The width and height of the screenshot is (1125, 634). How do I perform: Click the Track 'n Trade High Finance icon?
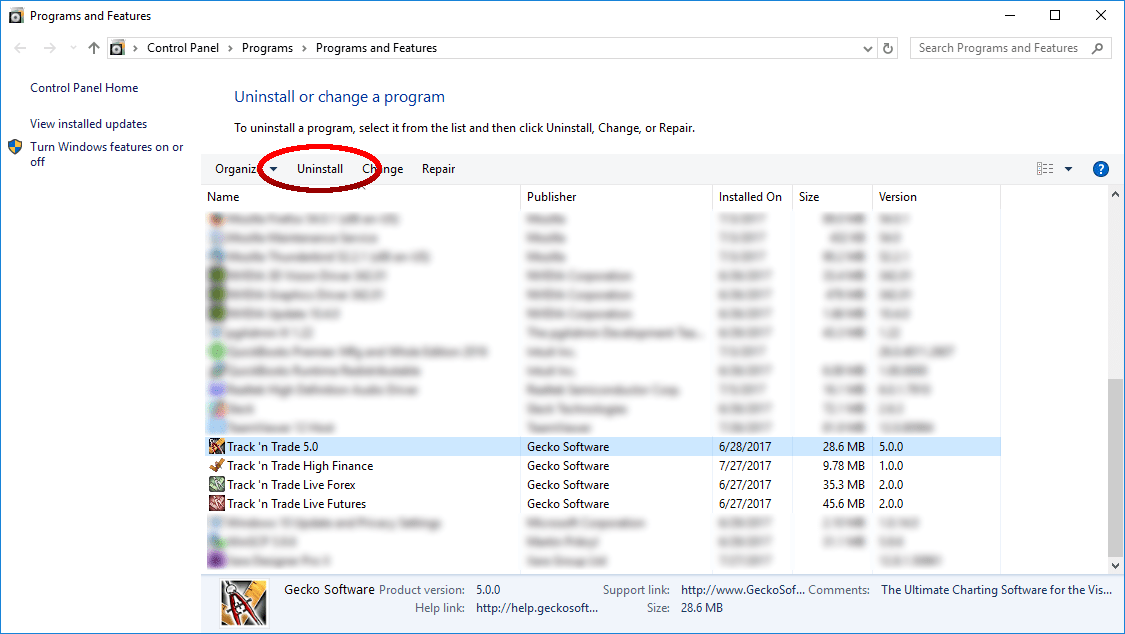click(217, 465)
